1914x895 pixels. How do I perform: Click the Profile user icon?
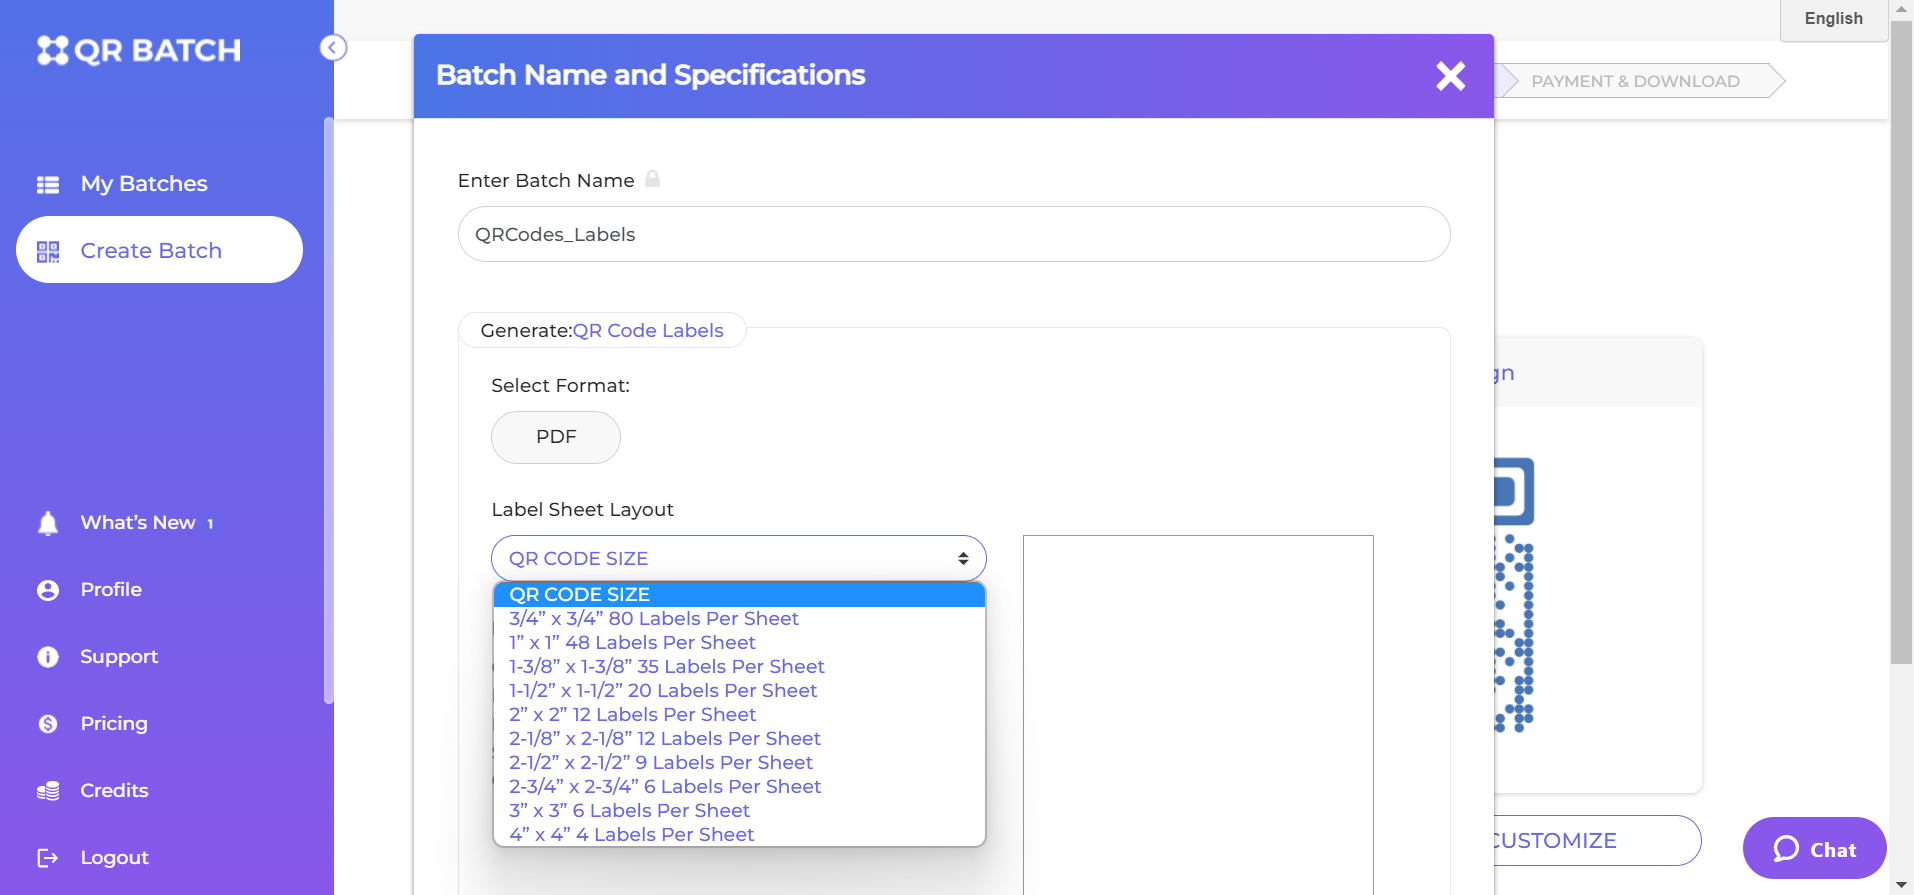(48, 590)
